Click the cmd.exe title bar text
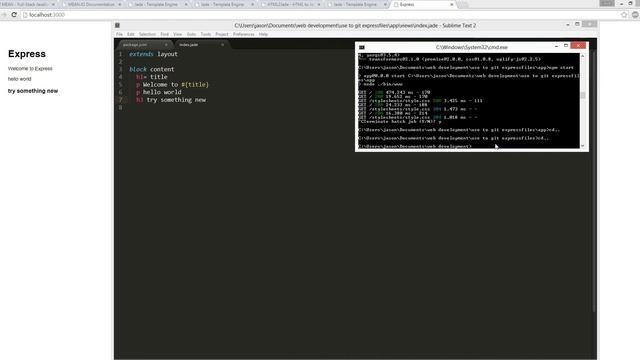The width and height of the screenshot is (640, 360). click(471, 47)
